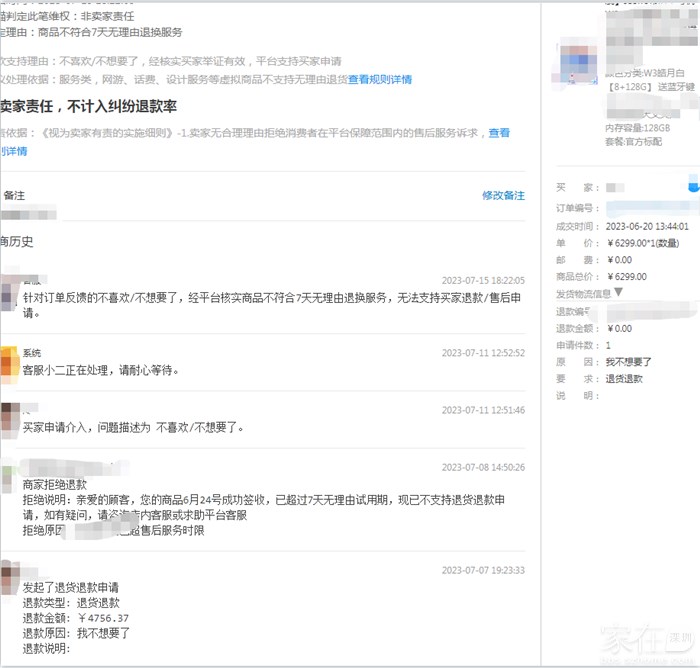This screenshot has height=668, width=700.
Task: Click the down triangle beside 发货物流信息
Action: (x=619, y=293)
